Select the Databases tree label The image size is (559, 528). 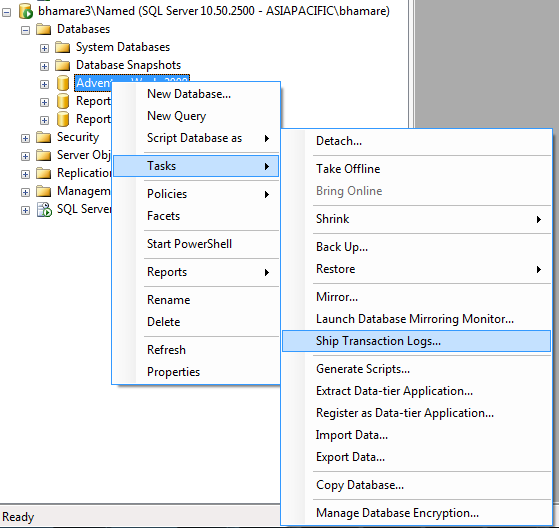coord(83,29)
